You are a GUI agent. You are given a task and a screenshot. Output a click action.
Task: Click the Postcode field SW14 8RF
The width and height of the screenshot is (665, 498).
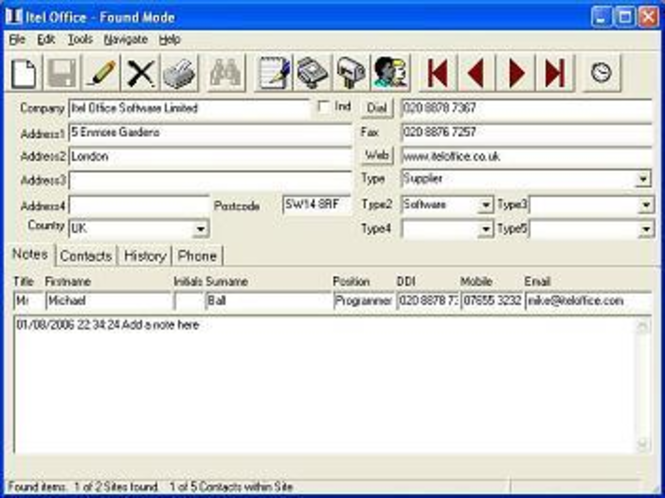[x=317, y=204]
